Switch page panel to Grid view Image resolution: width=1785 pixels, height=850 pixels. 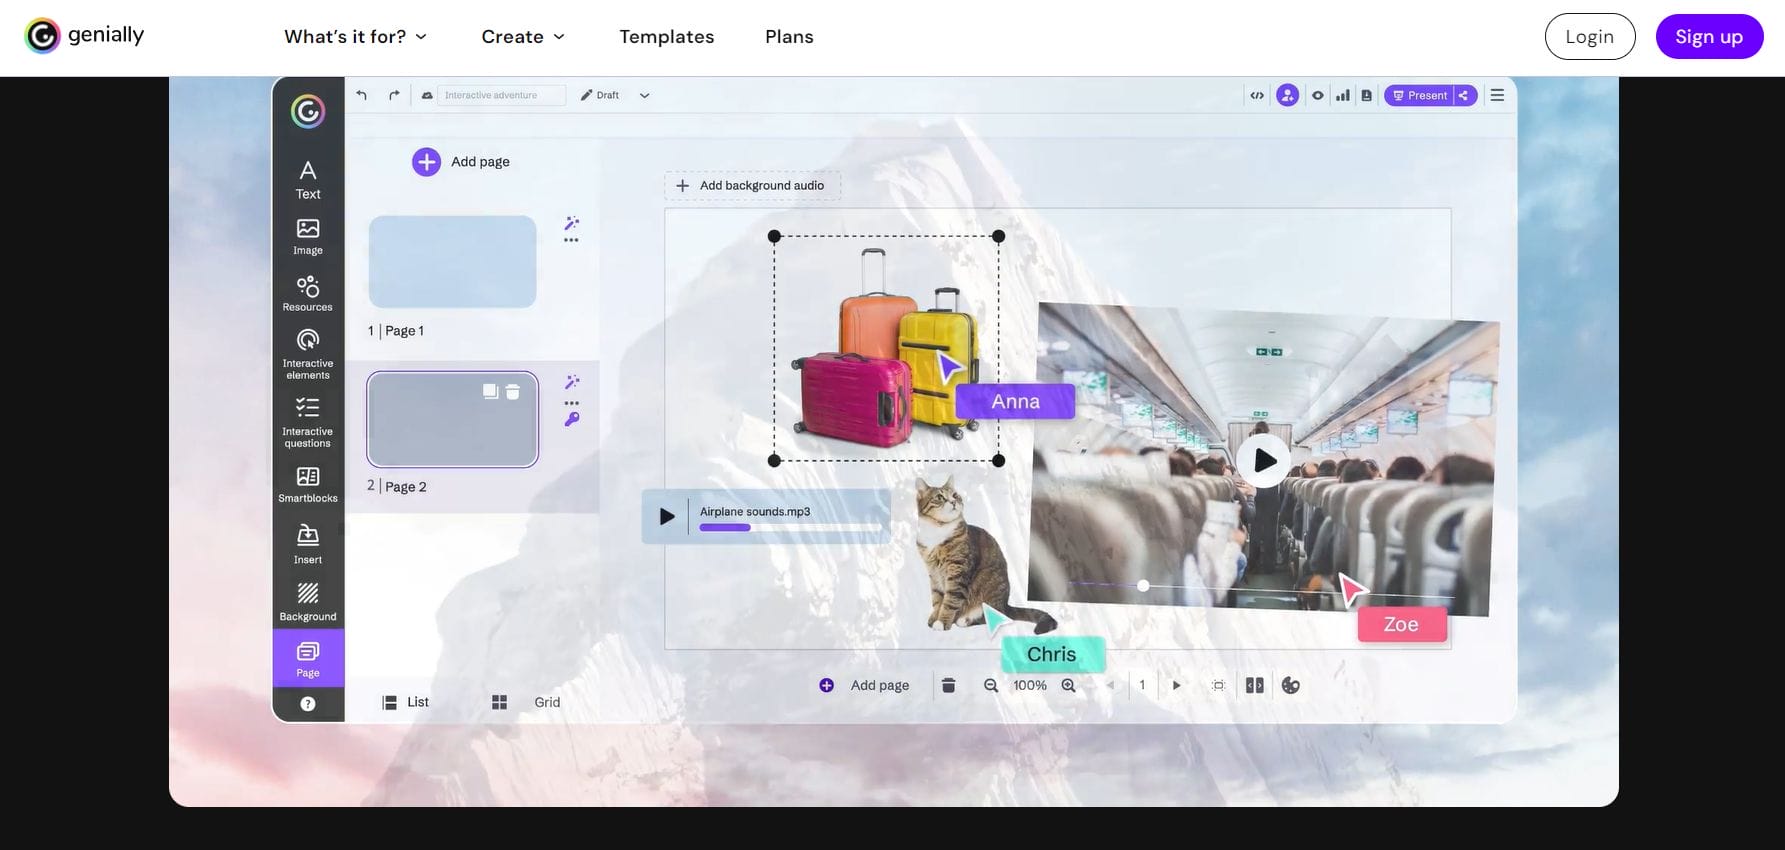pyautogui.click(x=526, y=702)
